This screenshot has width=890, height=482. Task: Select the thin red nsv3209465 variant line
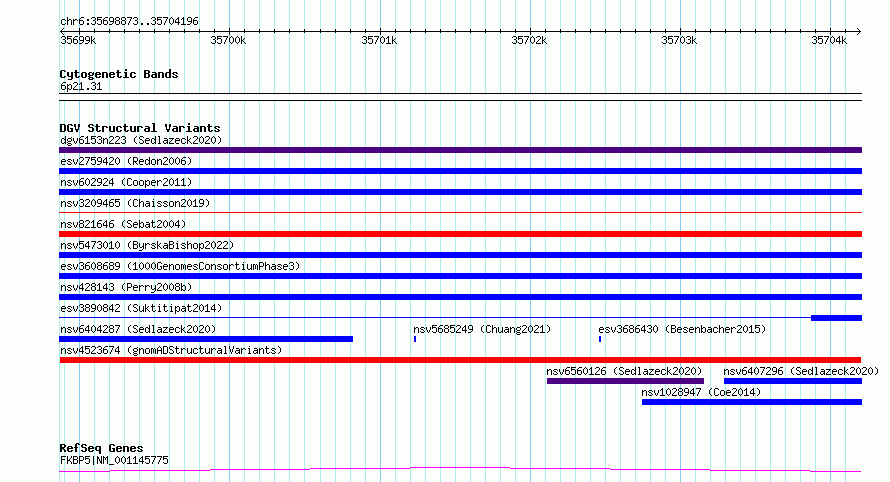(460, 213)
